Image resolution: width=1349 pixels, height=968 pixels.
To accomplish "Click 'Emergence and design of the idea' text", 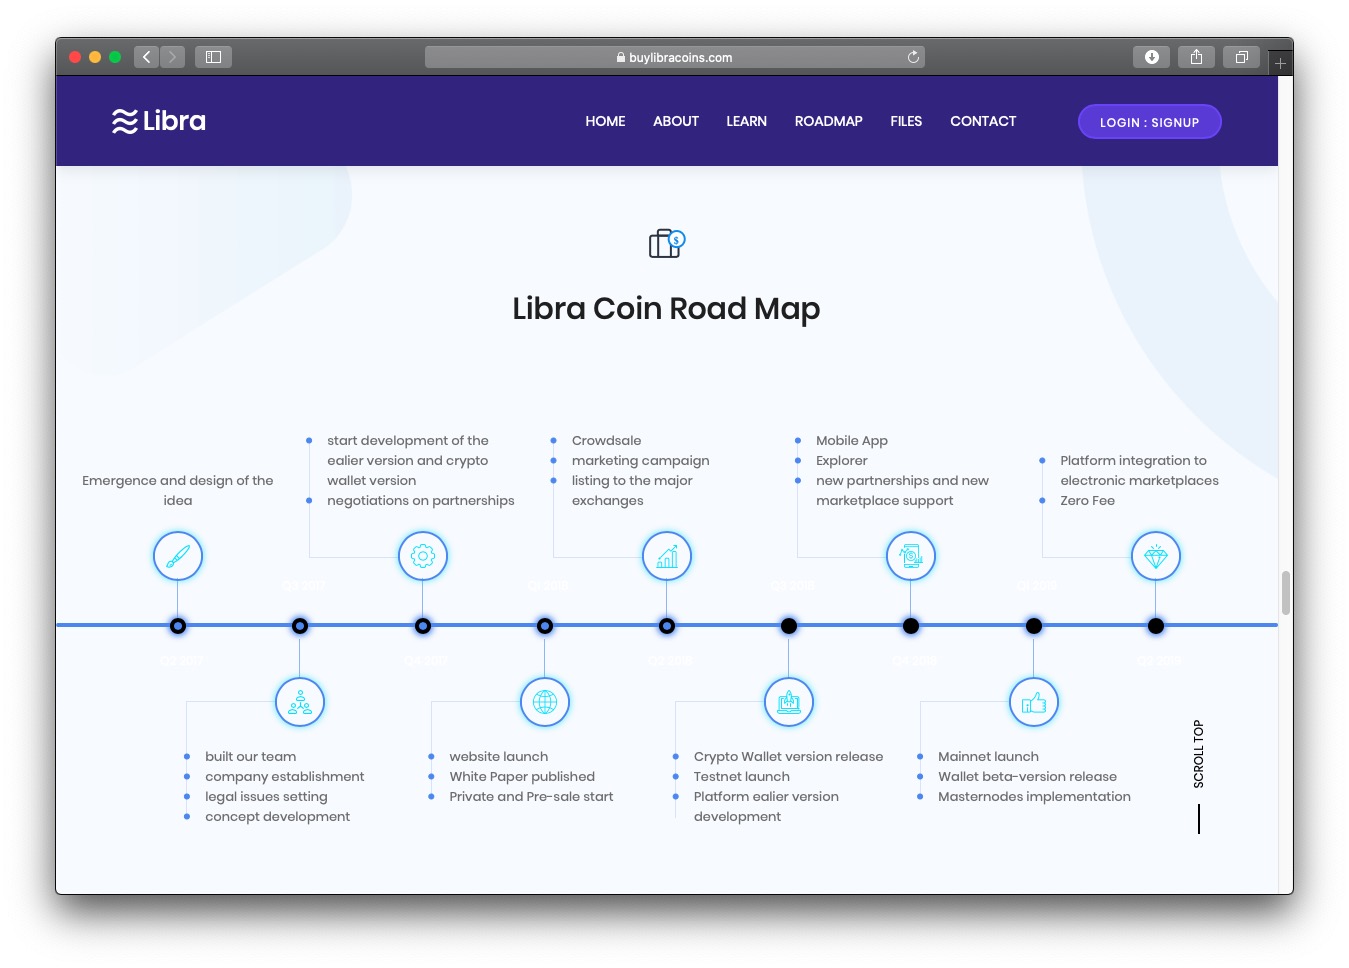I will [178, 491].
